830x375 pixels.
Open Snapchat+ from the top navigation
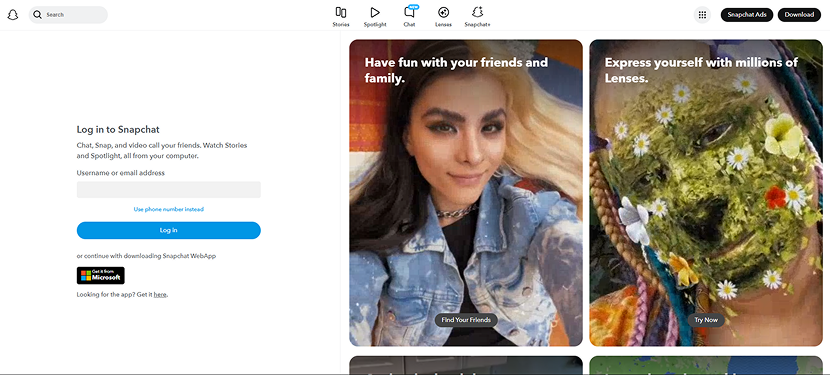tap(477, 17)
